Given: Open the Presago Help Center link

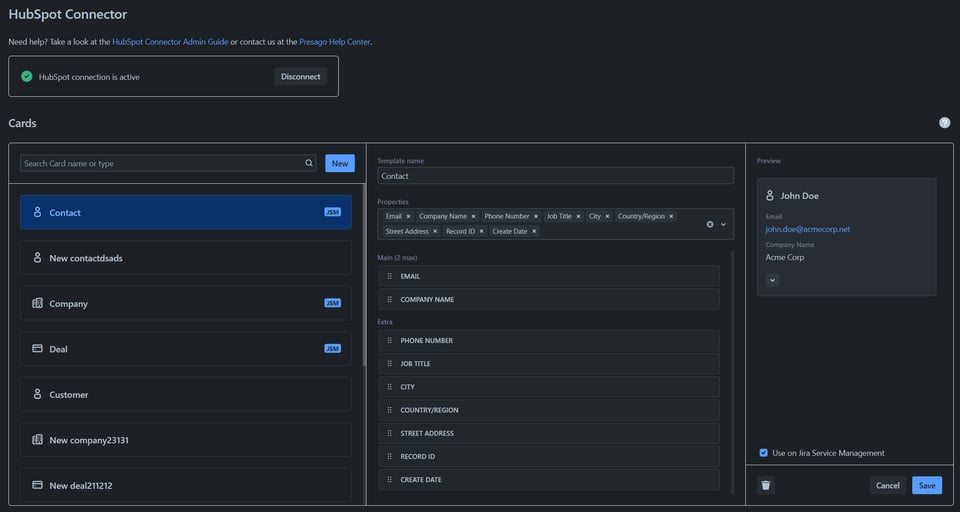Looking at the screenshot, I should (x=335, y=42).
